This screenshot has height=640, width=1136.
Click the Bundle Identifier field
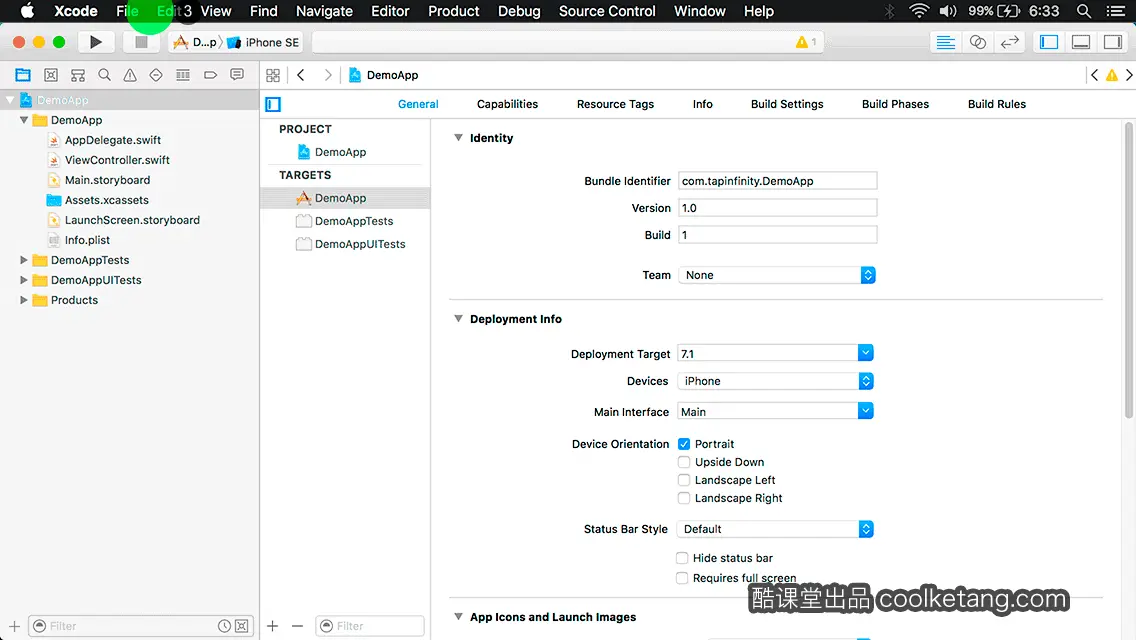[777, 180]
